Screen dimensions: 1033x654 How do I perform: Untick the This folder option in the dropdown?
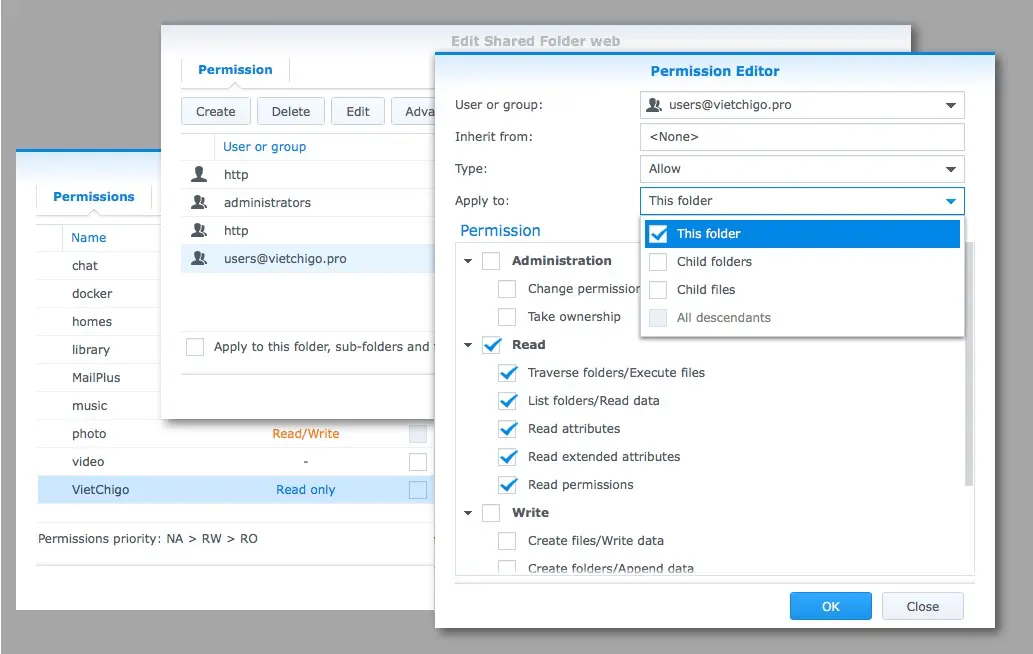pyautogui.click(x=658, y=234)
